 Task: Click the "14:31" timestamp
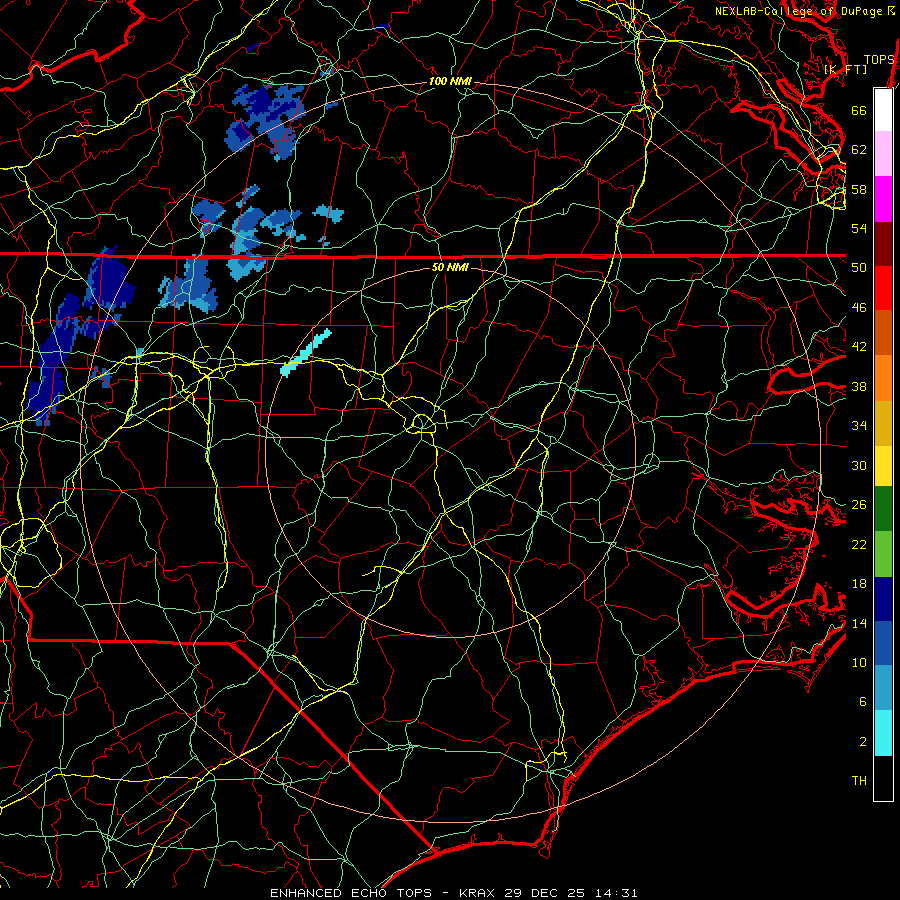pyautogui.click(x=615, y=893)
